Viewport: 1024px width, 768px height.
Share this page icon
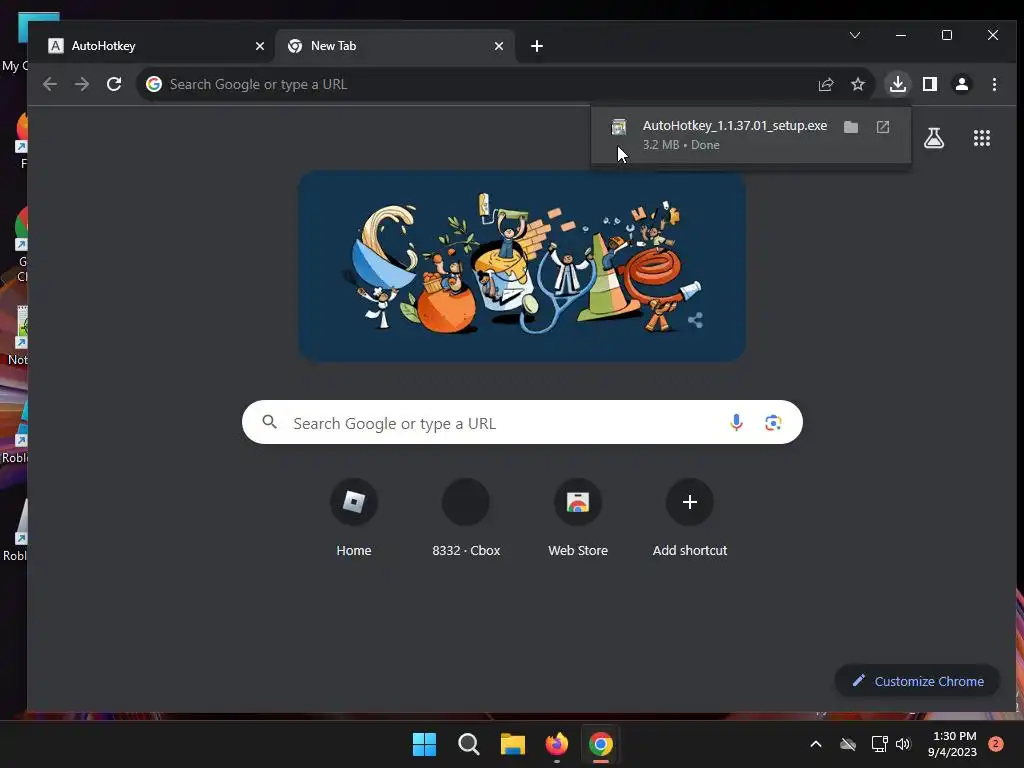[825, 84]
